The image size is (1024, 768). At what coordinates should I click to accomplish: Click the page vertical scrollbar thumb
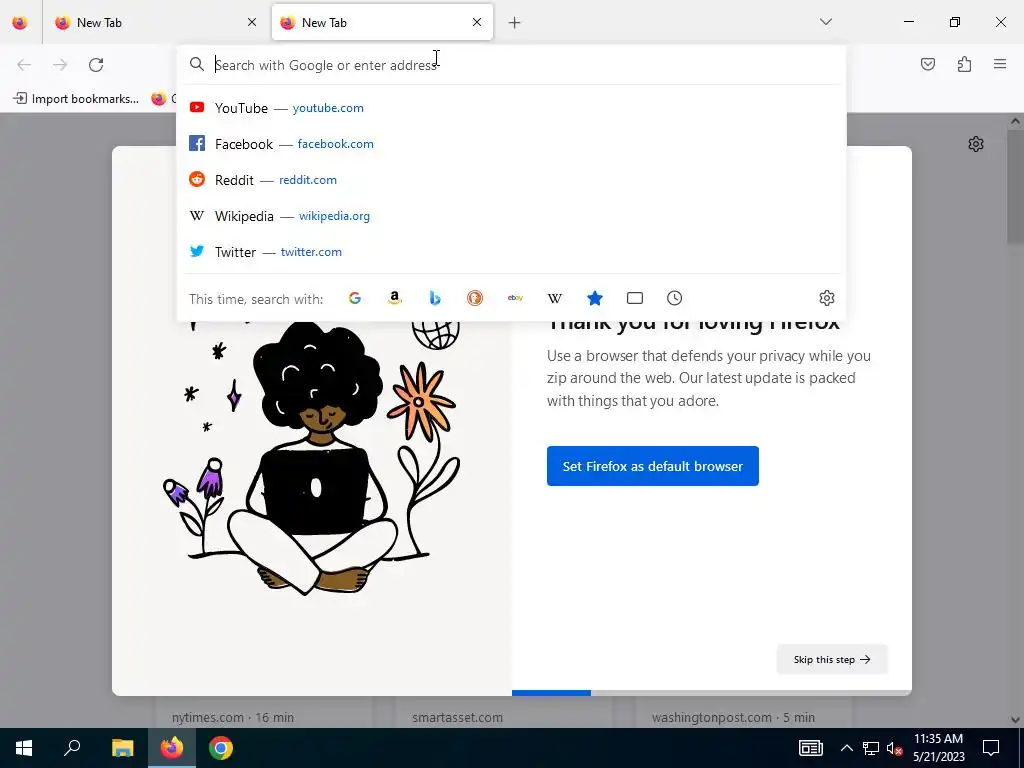tap(1015, 186)
